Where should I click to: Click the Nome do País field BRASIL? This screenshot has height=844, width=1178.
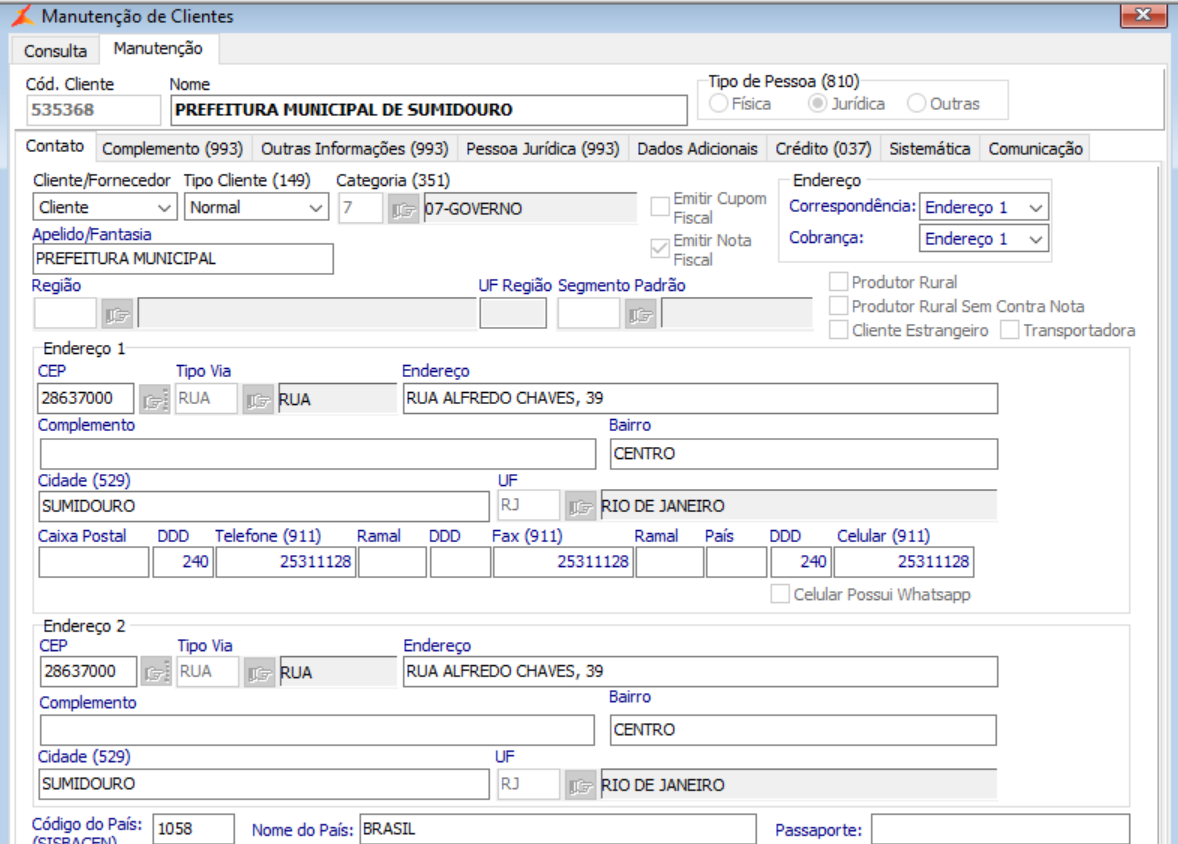click(x=558, y=829)
